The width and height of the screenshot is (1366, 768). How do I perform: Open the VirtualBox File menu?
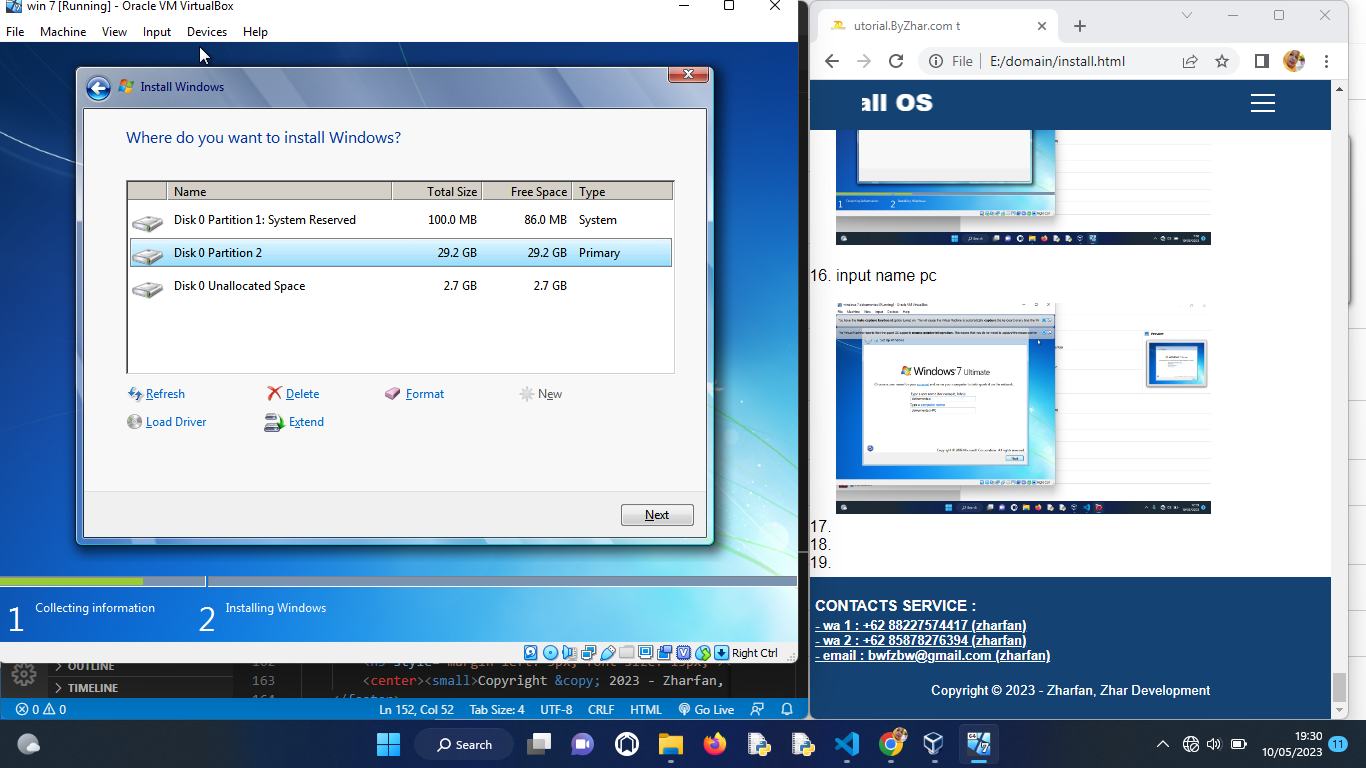[15, 32]
